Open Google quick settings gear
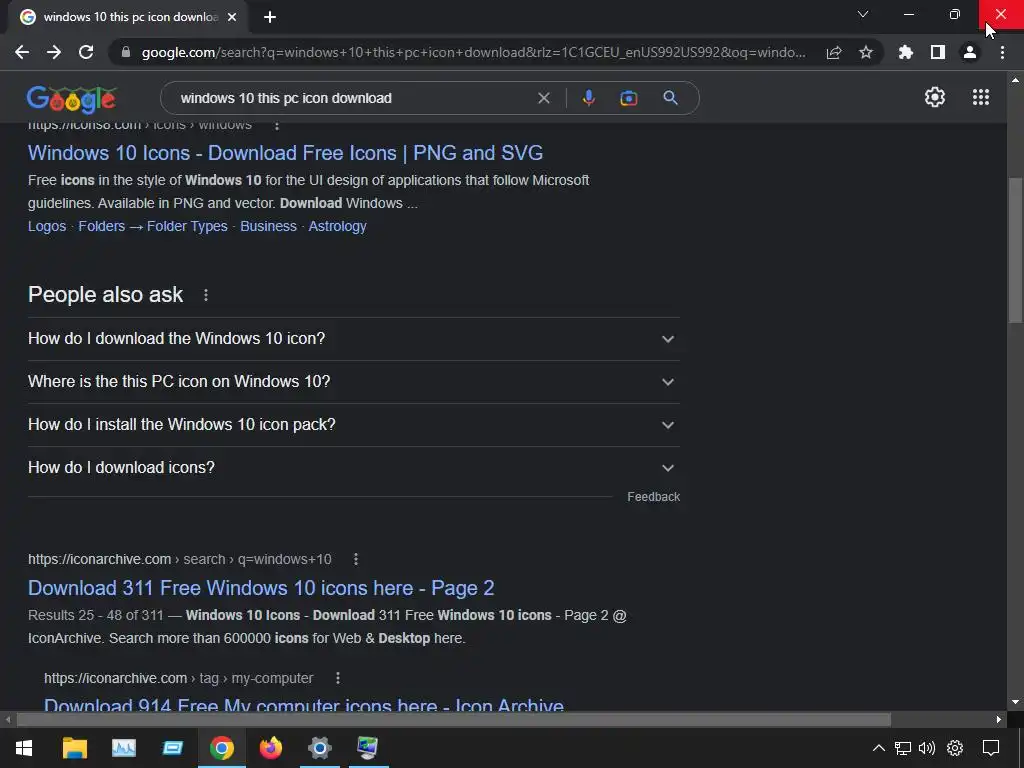1024x768 pixels. click(x=935, y=97)
